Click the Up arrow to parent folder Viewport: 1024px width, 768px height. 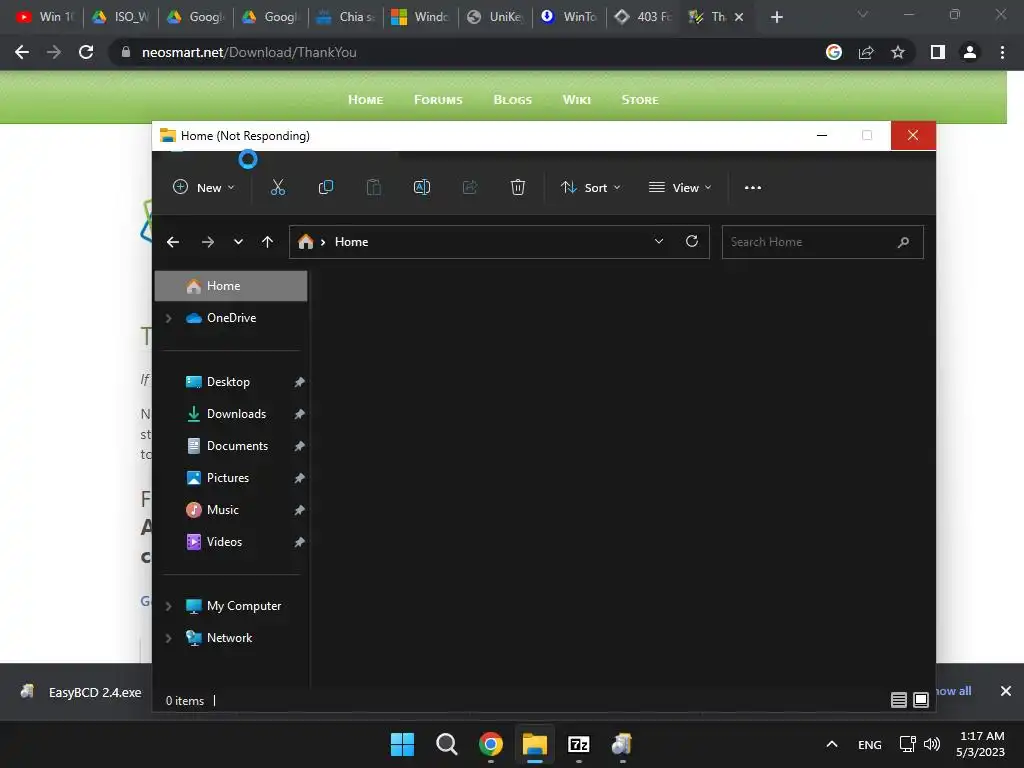[267, 242]
